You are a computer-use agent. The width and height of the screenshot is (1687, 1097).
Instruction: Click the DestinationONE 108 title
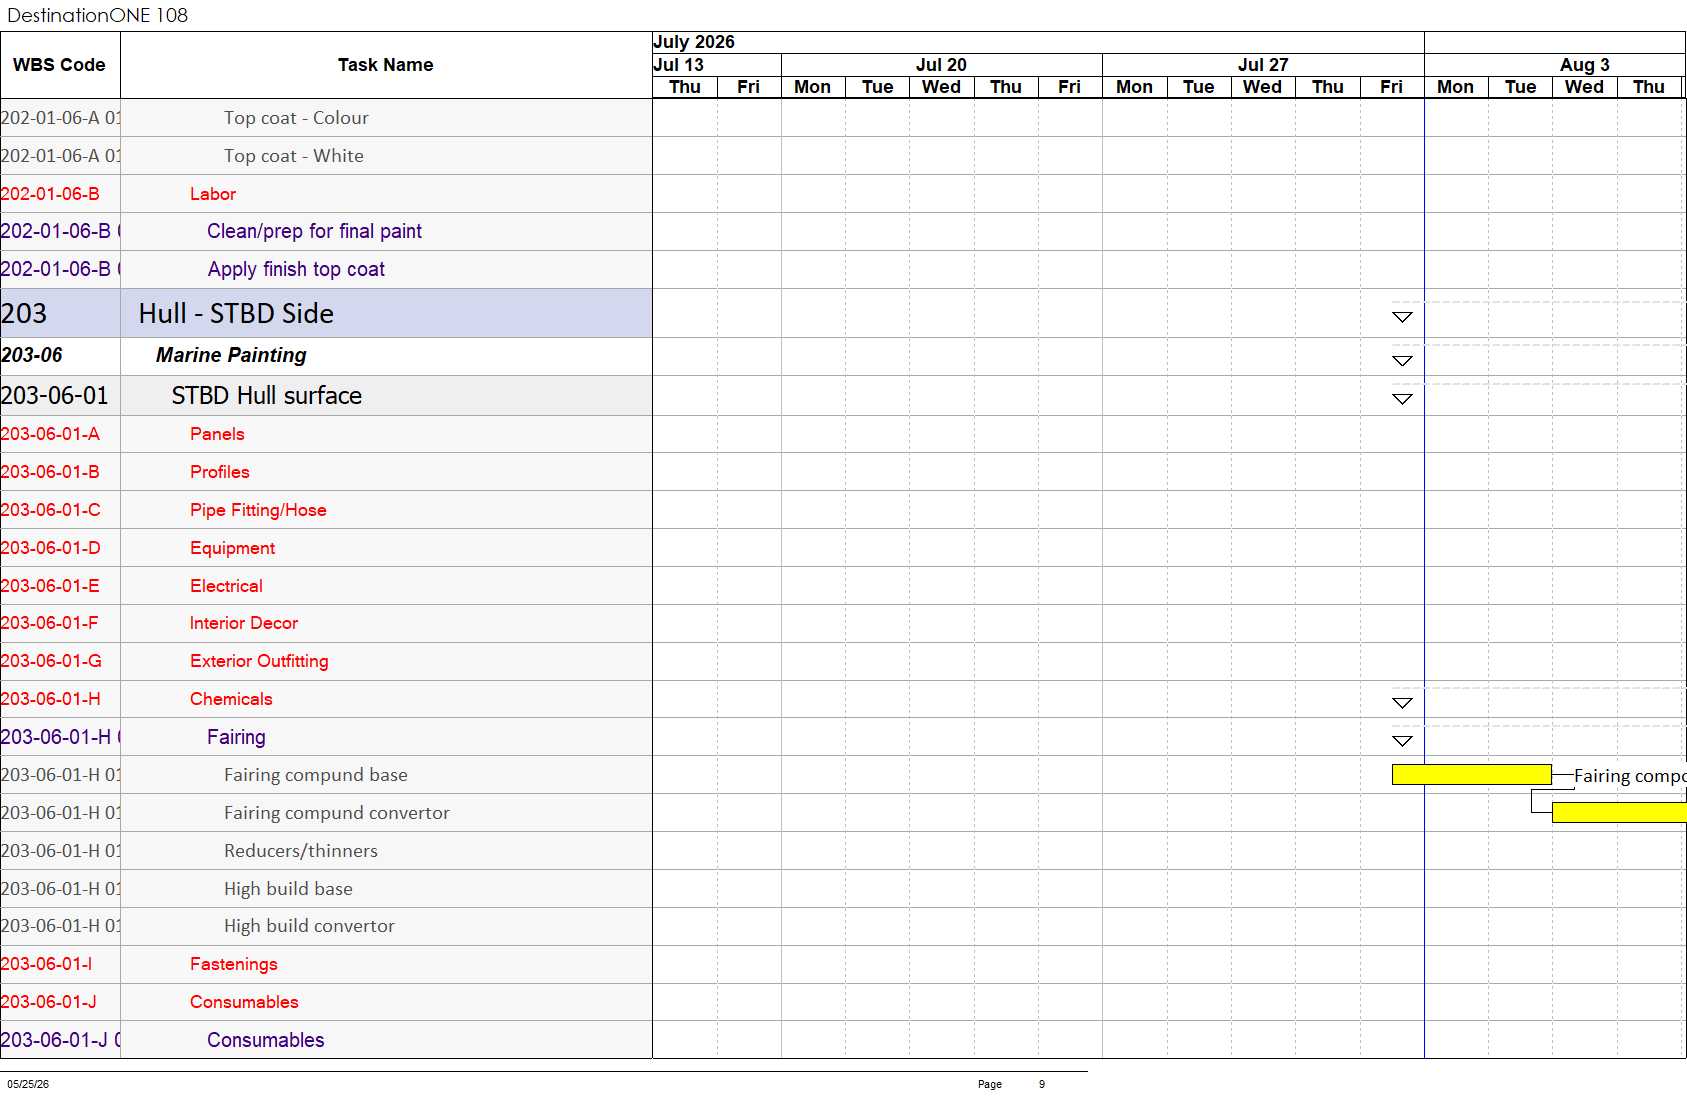pyautogui.click(x=97, y=15)
